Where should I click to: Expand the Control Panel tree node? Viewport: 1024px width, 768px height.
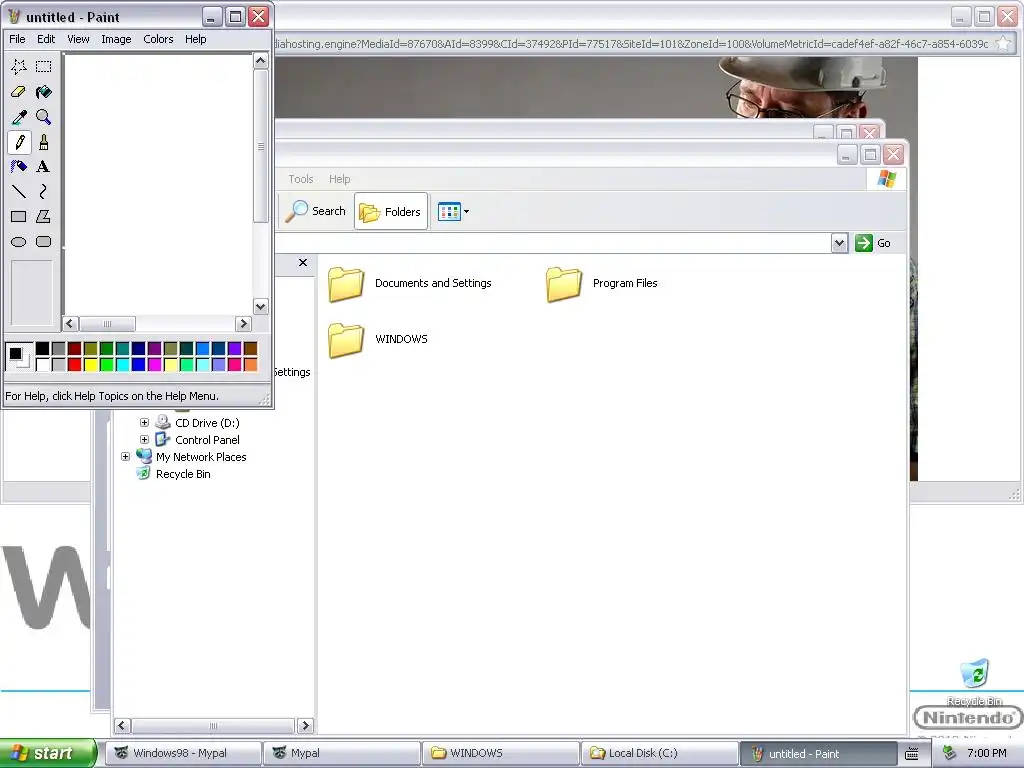pyautogui.click(x=144, y=440)
